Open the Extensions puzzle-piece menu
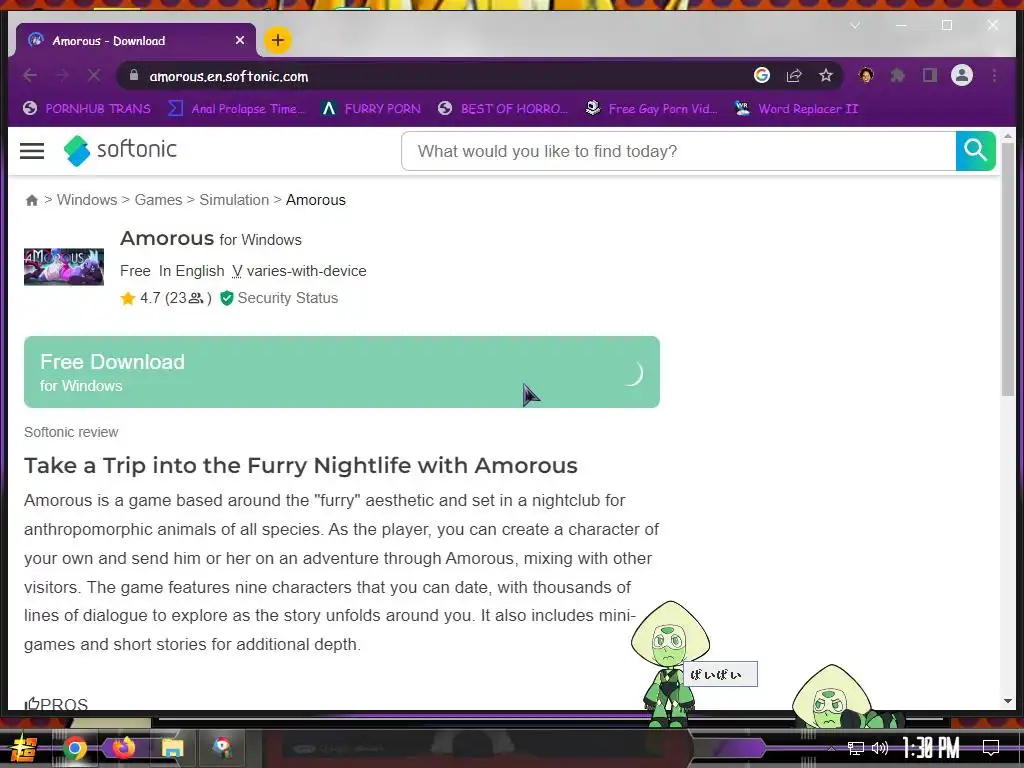Viewport: 1024px width, 768px height. 898,76
